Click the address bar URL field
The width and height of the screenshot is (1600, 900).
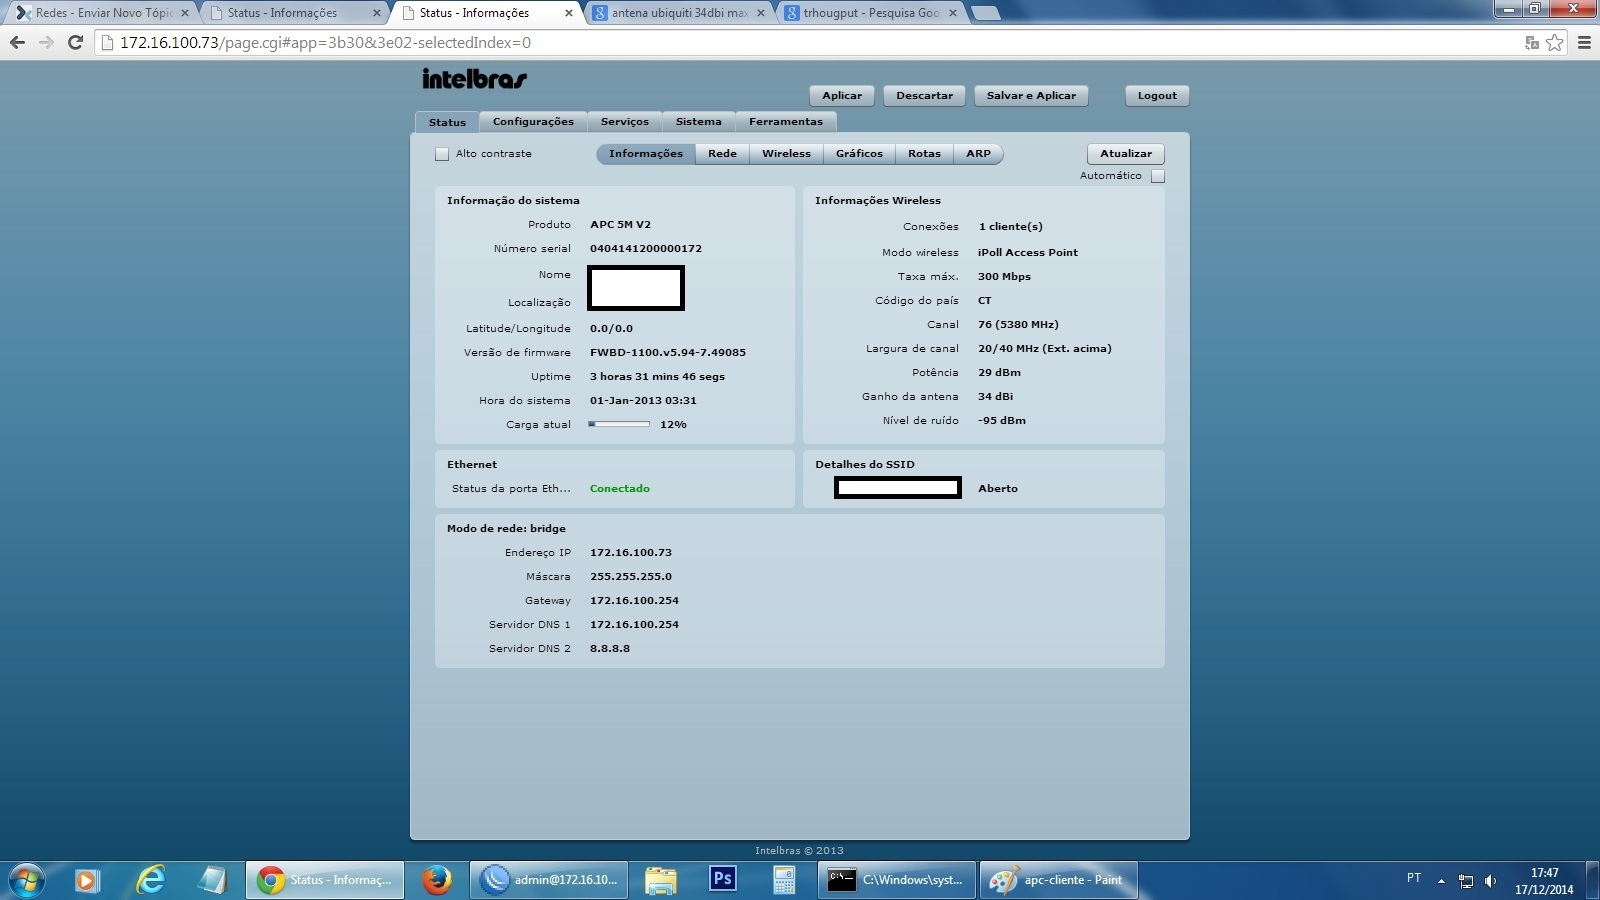[800, 43]
